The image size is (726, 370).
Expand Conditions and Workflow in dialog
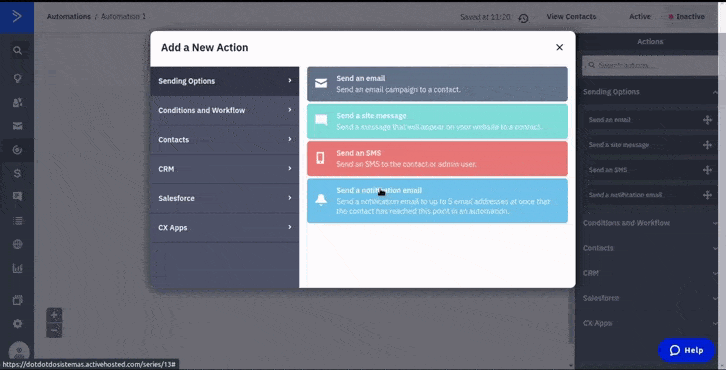pyautogui.click(x=225, y=110)
